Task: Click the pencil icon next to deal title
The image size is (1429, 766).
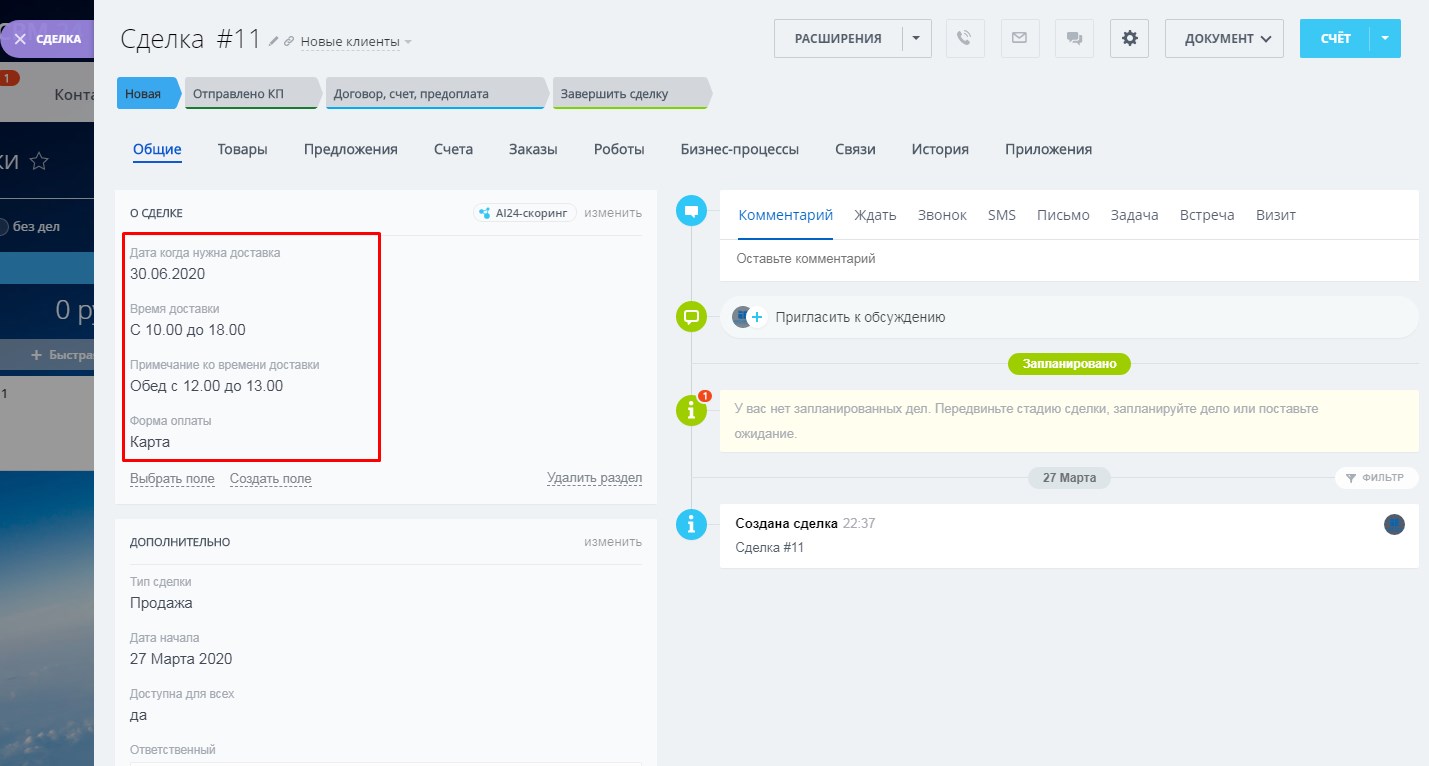Action: point(274,41)
